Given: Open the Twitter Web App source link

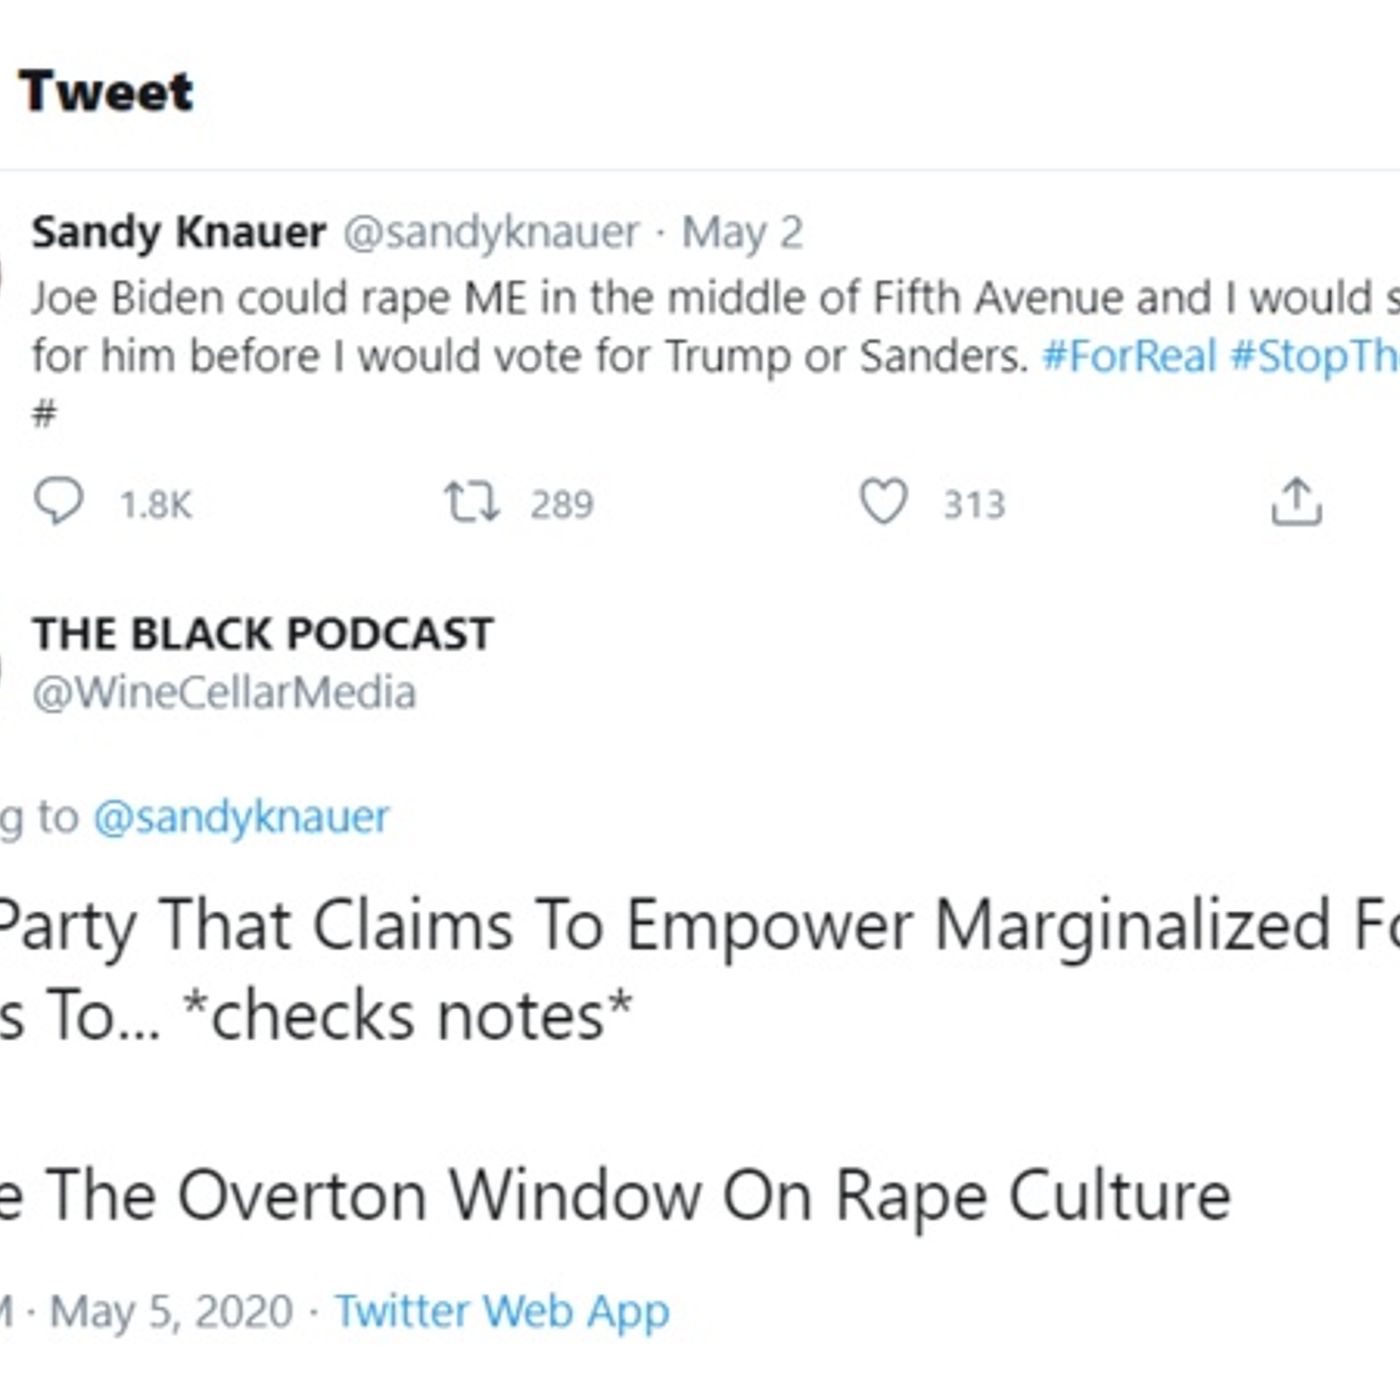Looking at the screenshot, I should click(x=502, y=1311).
